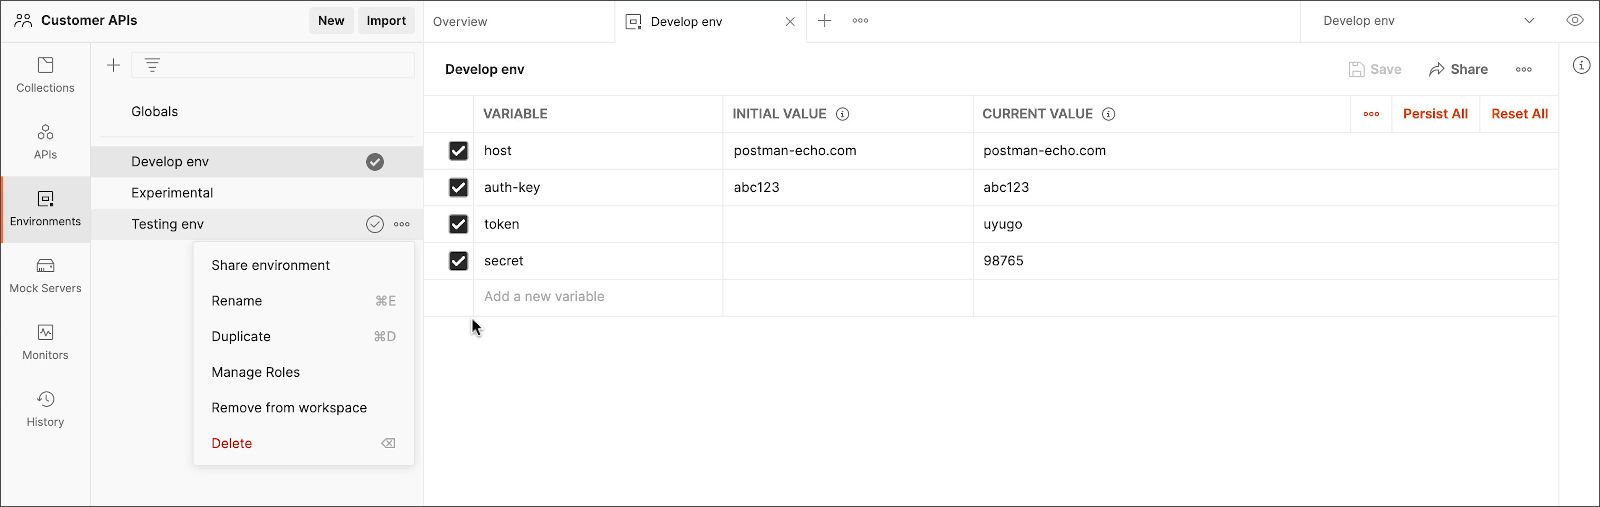Open the table column options ellipsis

1371,114
